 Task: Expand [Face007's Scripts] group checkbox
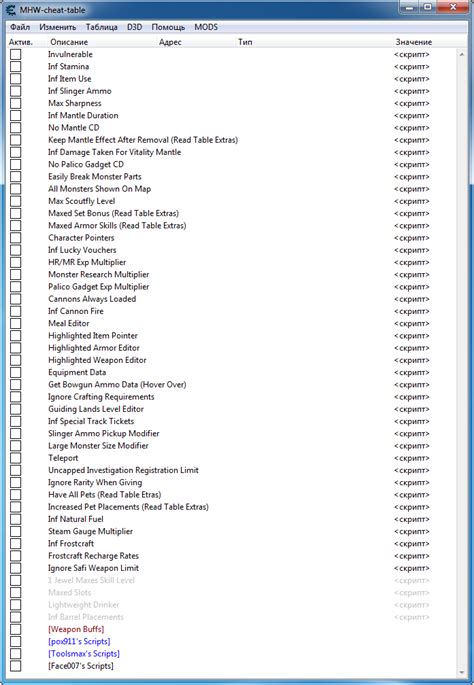point(16,666)
